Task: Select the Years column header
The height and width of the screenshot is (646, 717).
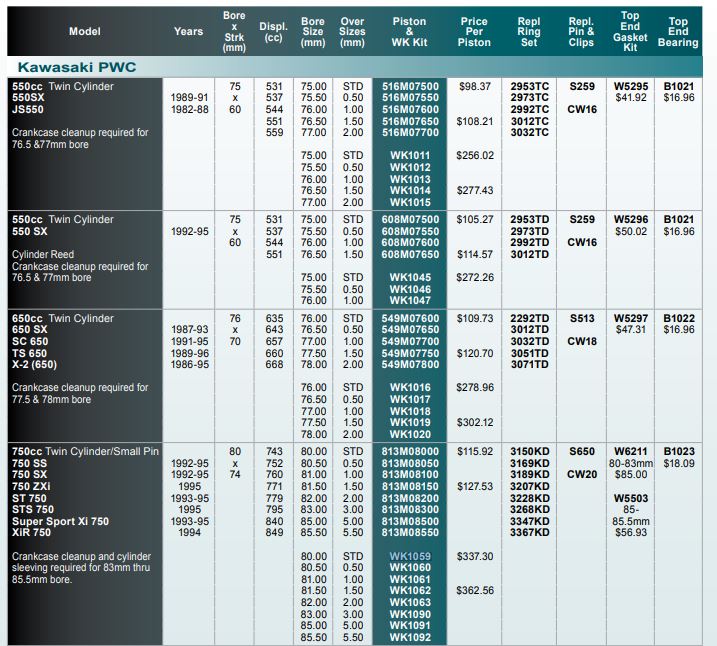Action: pyautogui.click(x=188, y=32)
